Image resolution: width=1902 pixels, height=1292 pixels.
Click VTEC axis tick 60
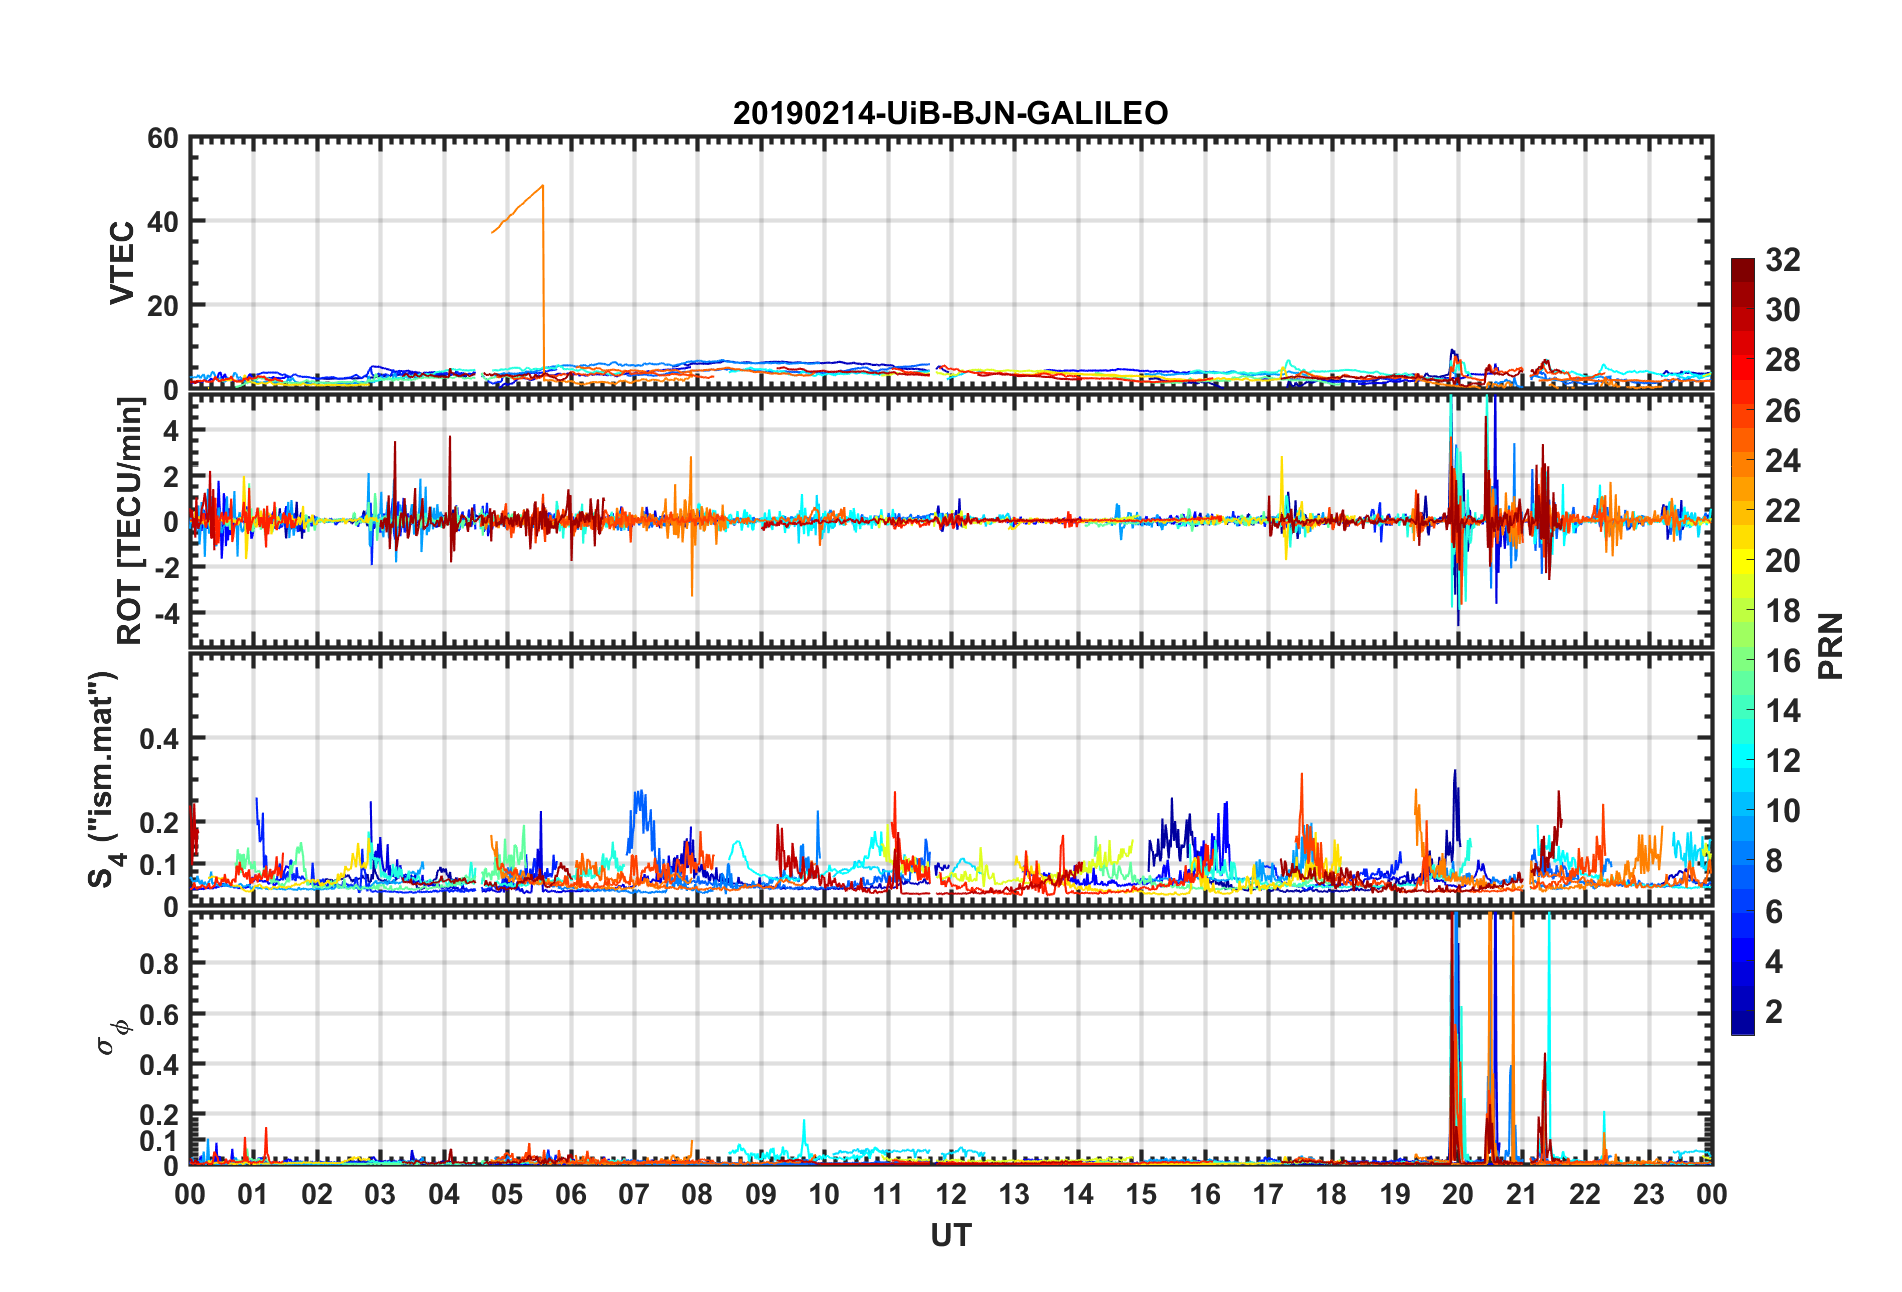pos(163,138)
